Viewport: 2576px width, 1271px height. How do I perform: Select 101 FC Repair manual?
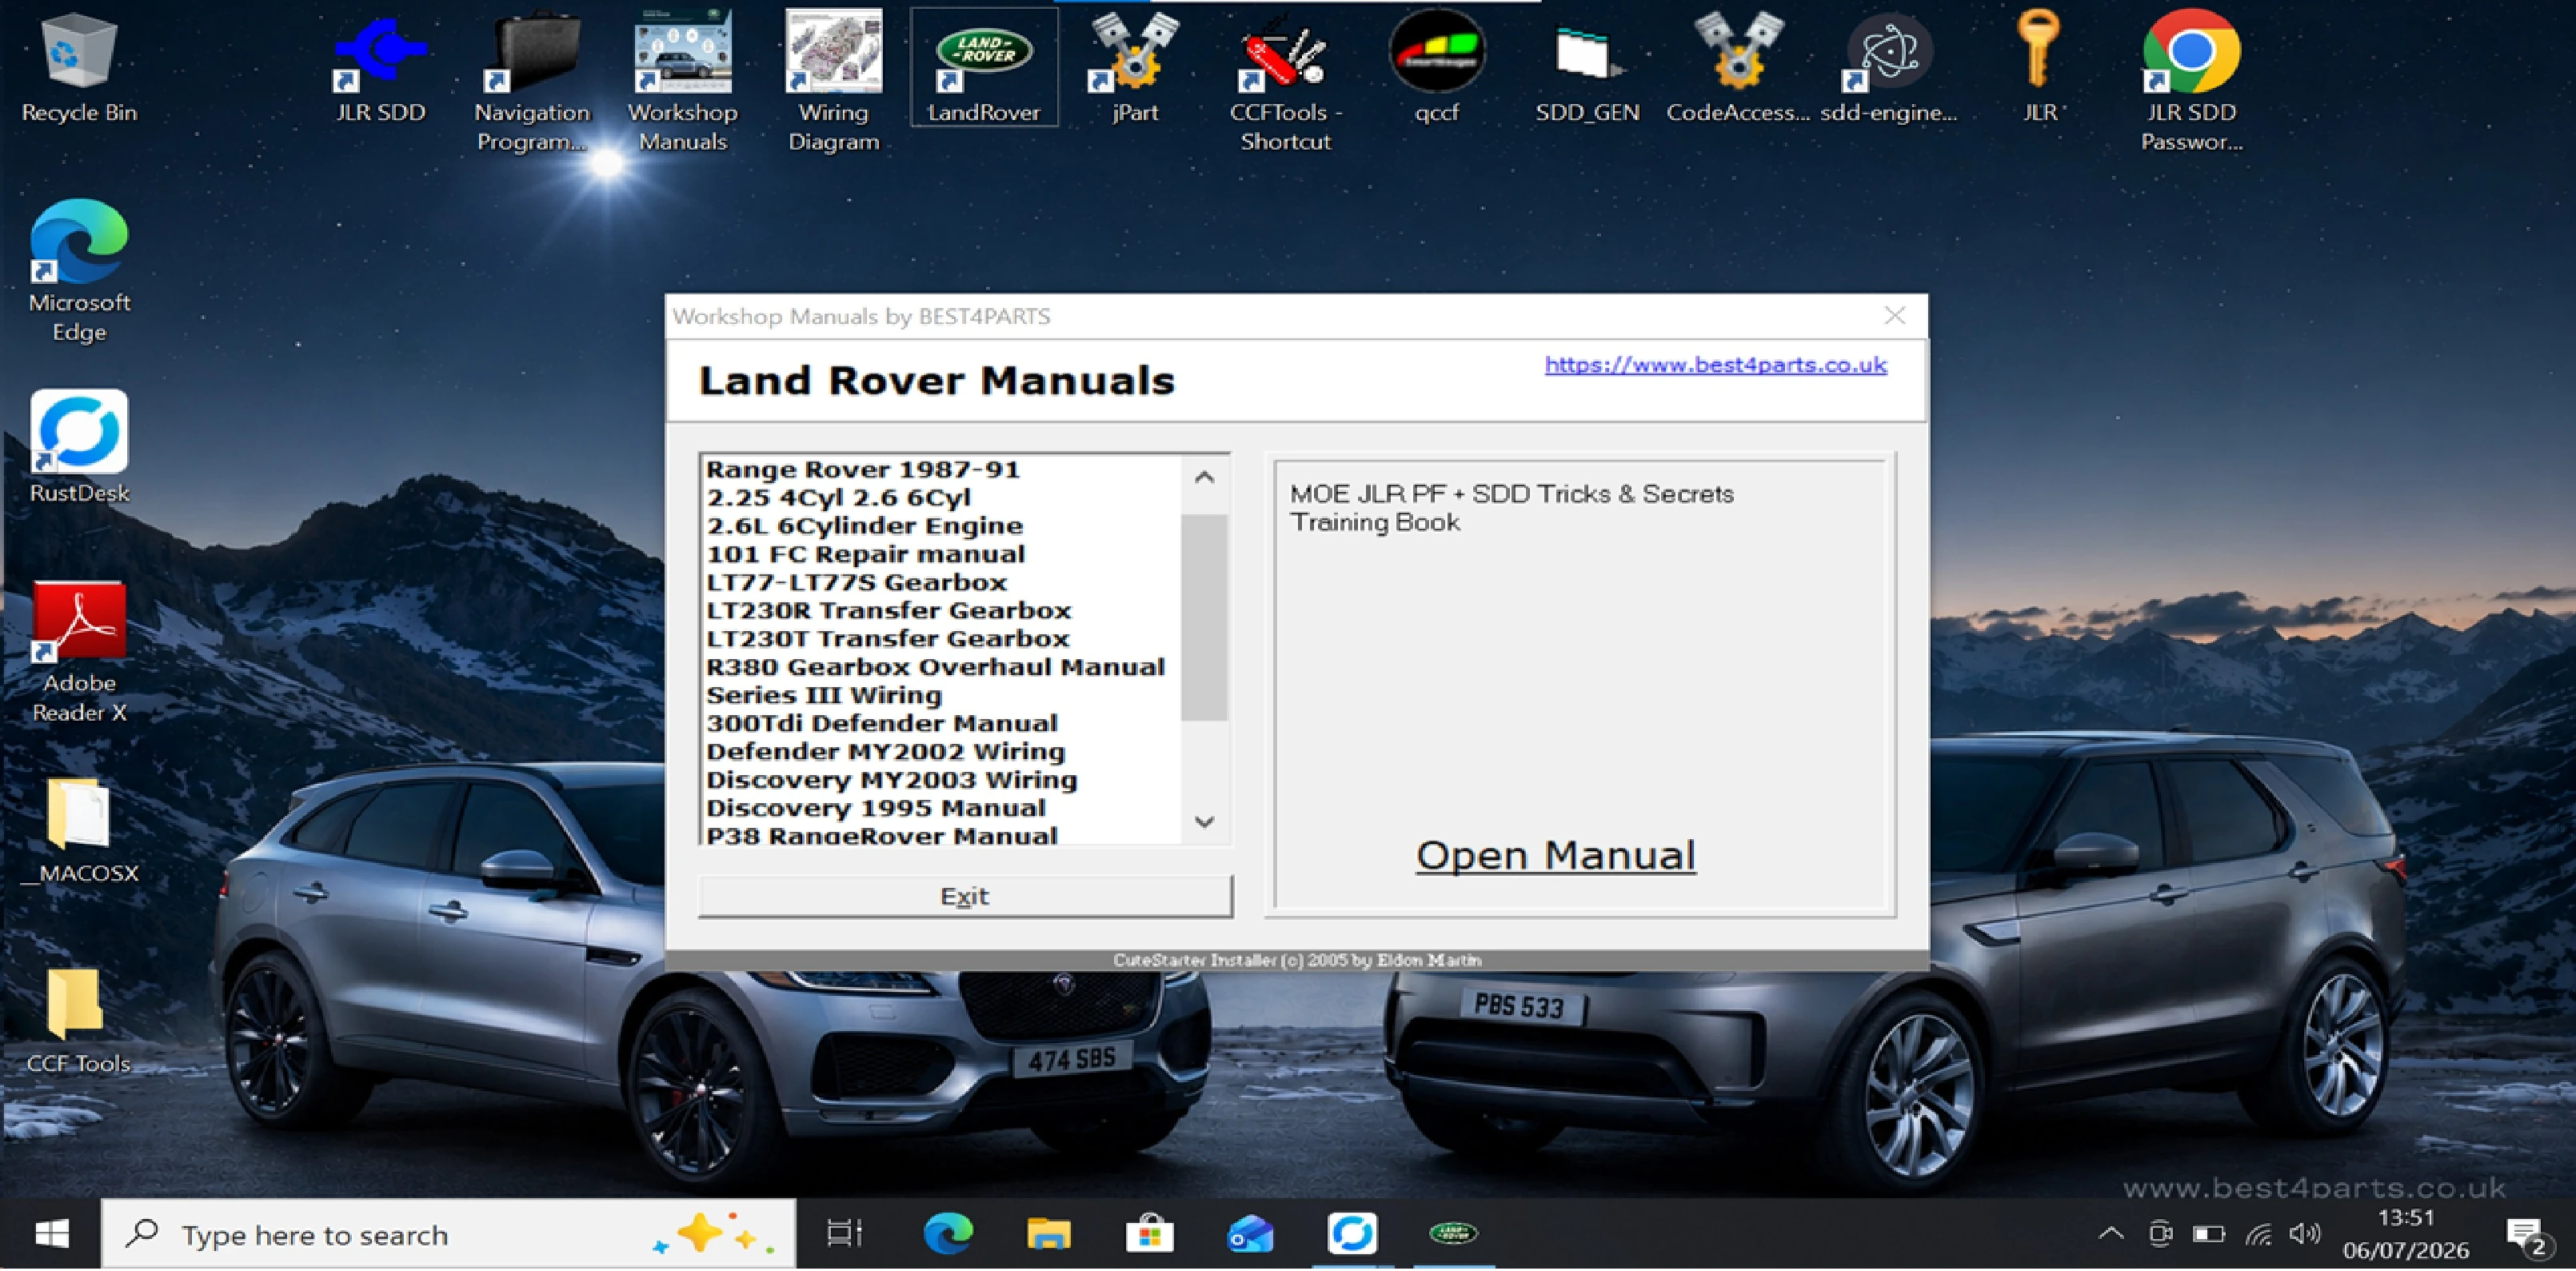coord(865,553)
